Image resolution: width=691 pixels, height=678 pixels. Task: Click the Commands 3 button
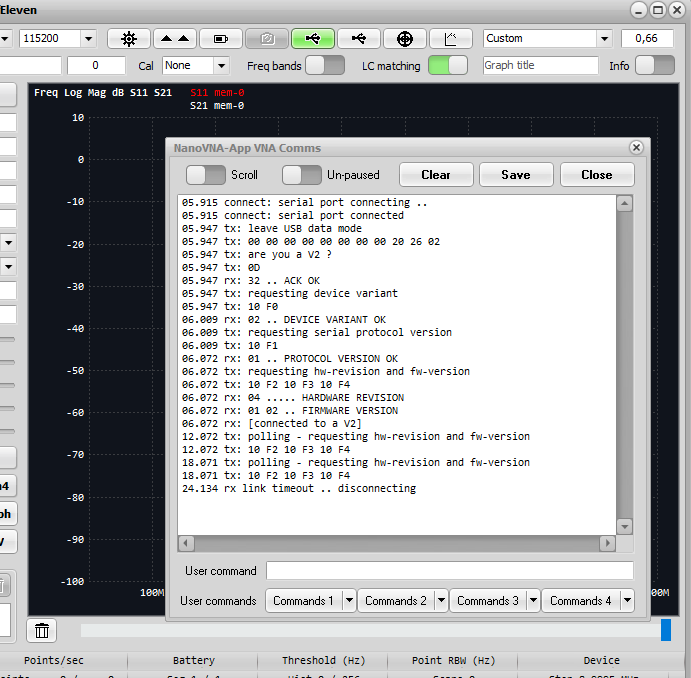click(x=488, y=600)
